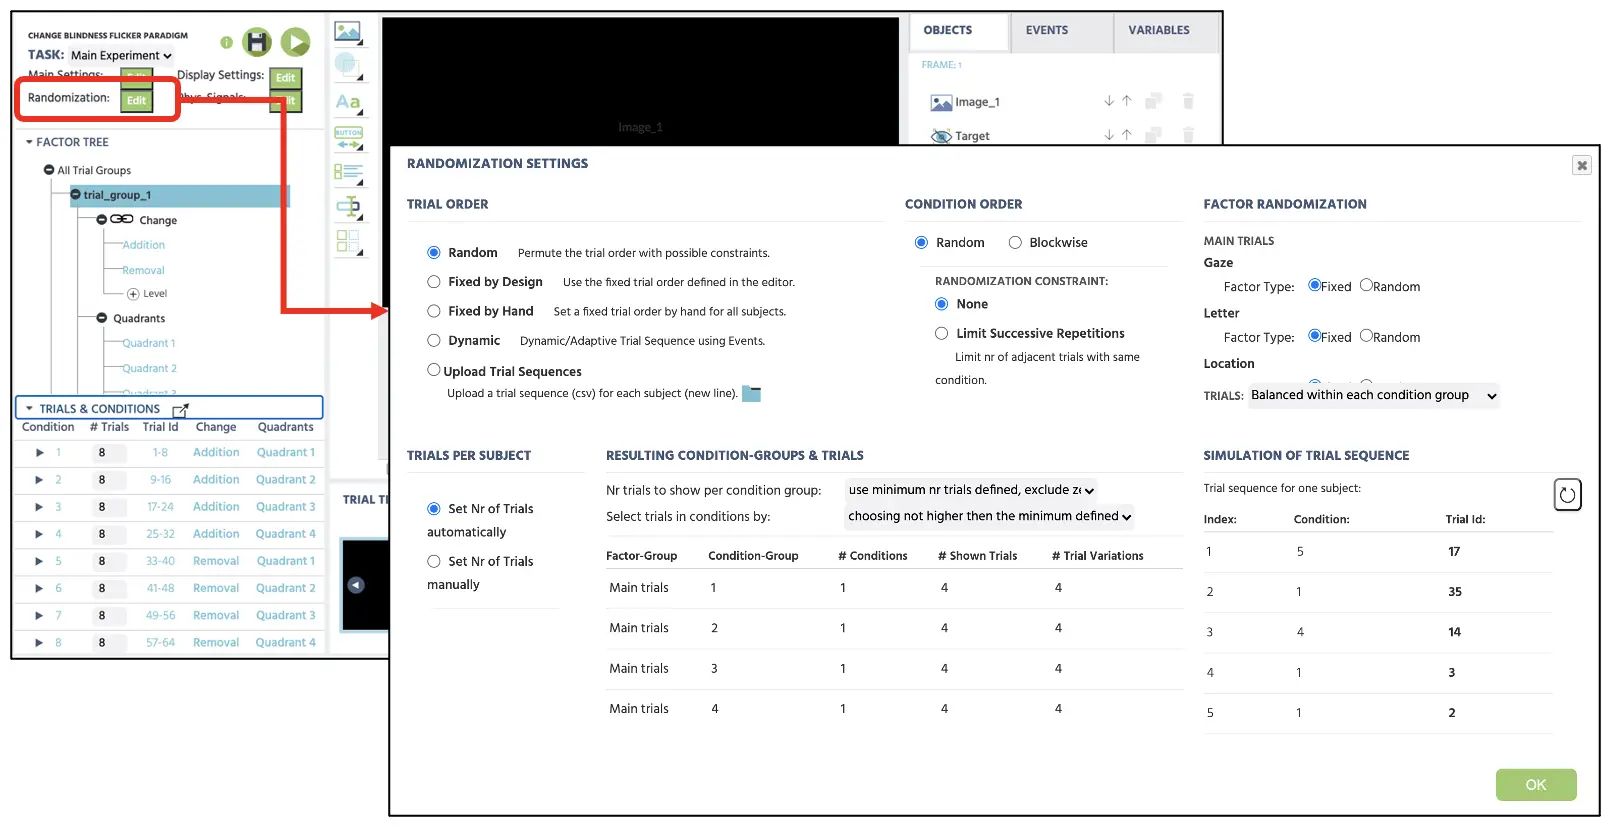The height and width of the screenshot is (830, 1616).
Task: Collapse the FACTOR TREE section
Action: click(29, 142)
